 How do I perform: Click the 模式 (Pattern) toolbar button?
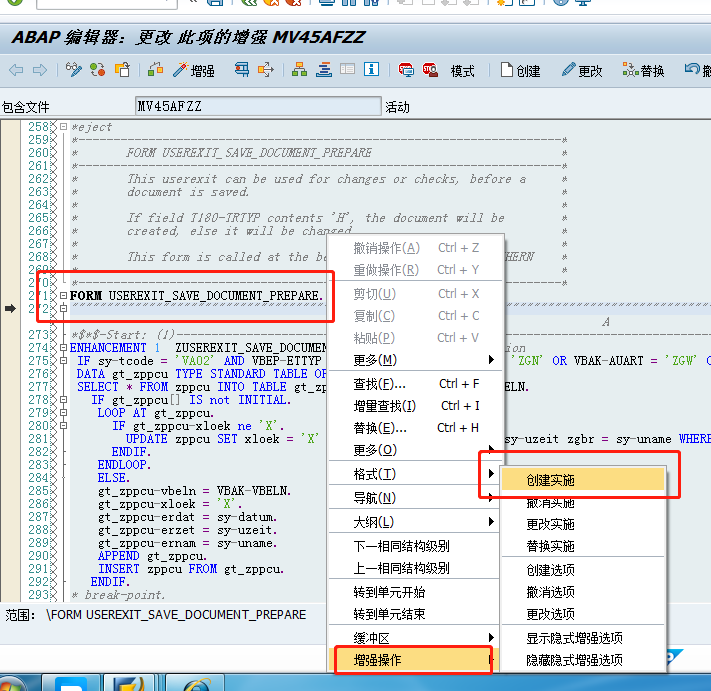(x=462, y=70)
